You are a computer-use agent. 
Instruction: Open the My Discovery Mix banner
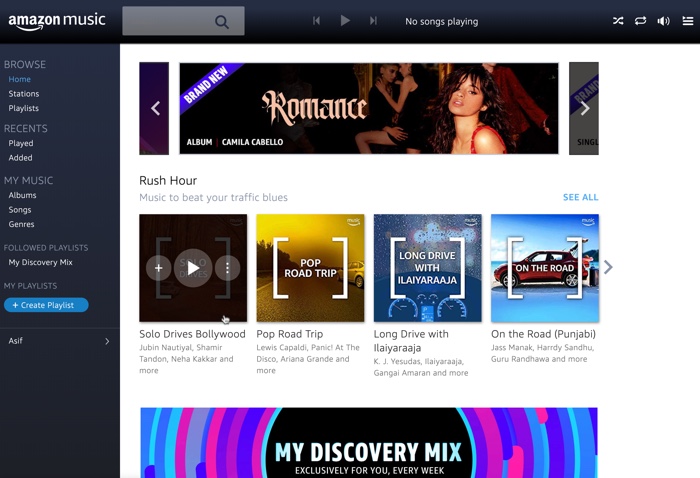[369, 443]
